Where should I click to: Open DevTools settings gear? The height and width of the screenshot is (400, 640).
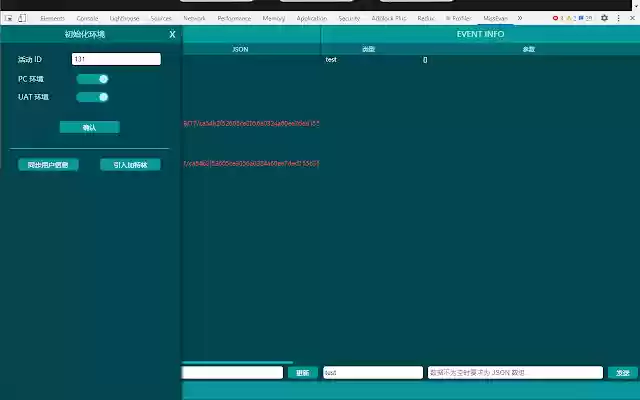click(x=604, y=18)
